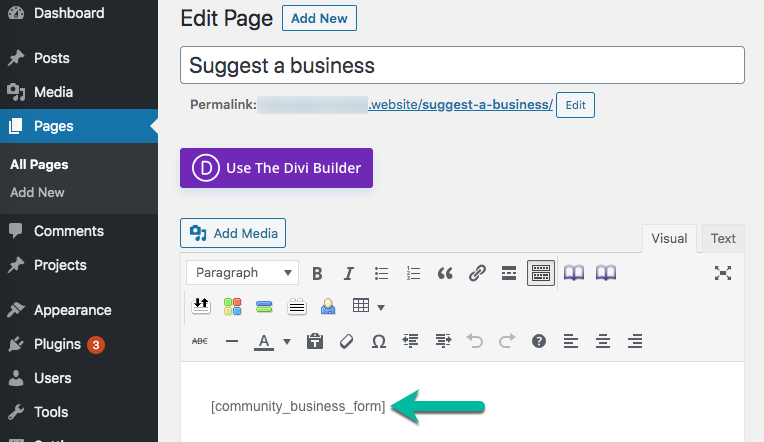The width and height of the screenshot is (764, 442).
Task: Apply strikethrough formatting
Action: [200, 341]
